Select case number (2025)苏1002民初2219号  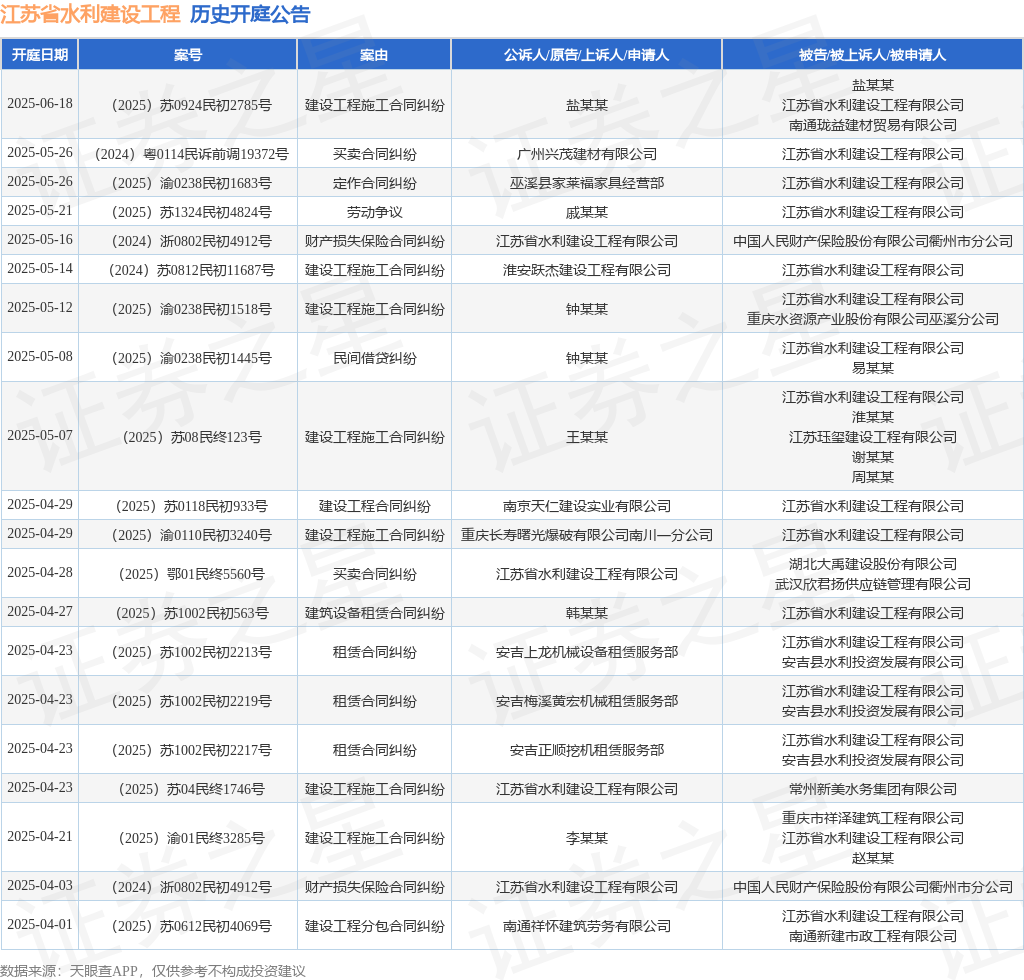189,702
